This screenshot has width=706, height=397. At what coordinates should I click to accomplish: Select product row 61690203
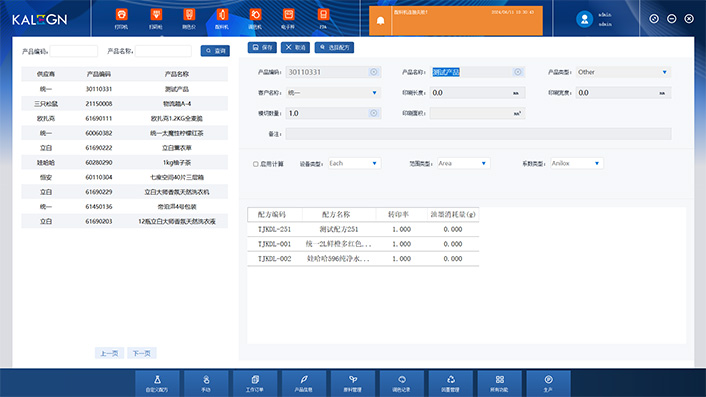pyautogui.click(x=124, y=221)
